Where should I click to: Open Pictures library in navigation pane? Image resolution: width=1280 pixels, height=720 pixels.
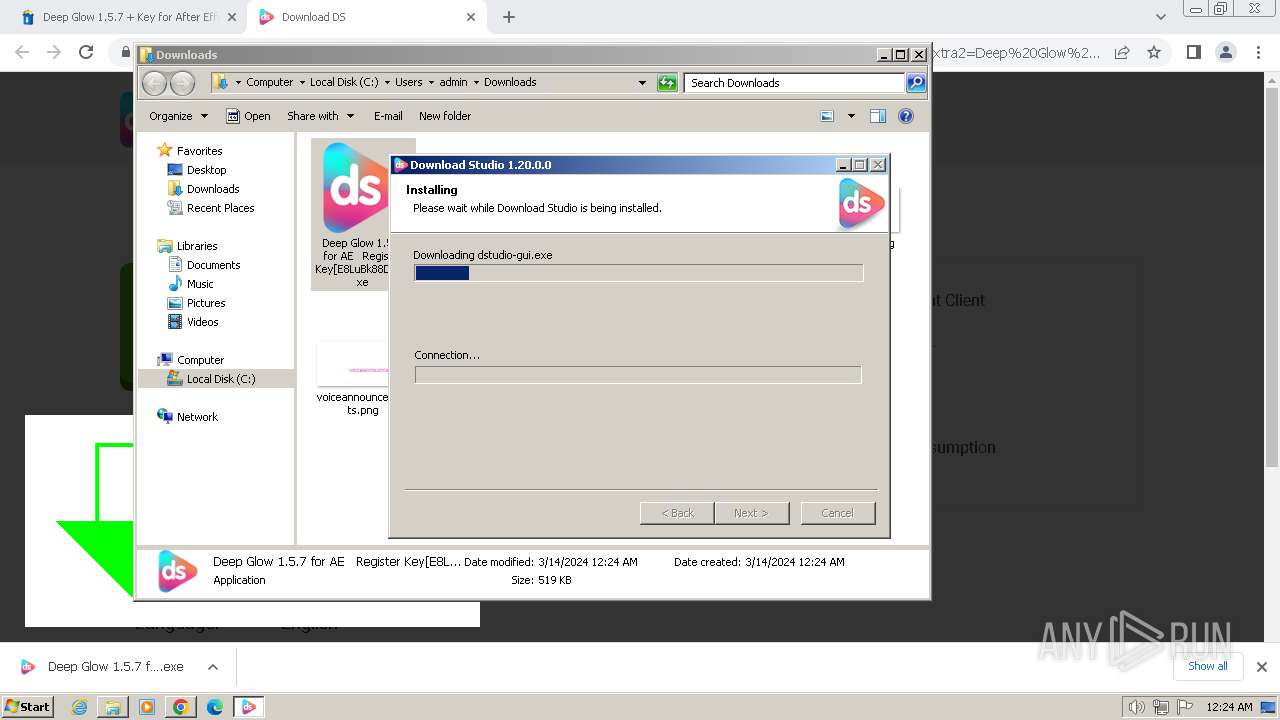click(206, 303)
